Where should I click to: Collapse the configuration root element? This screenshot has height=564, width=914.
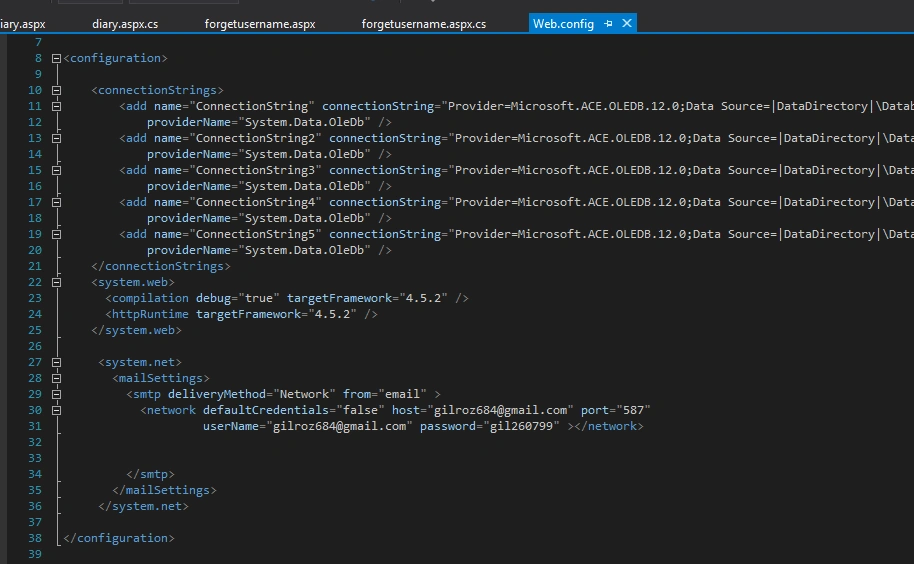click(x=57, y=58)
